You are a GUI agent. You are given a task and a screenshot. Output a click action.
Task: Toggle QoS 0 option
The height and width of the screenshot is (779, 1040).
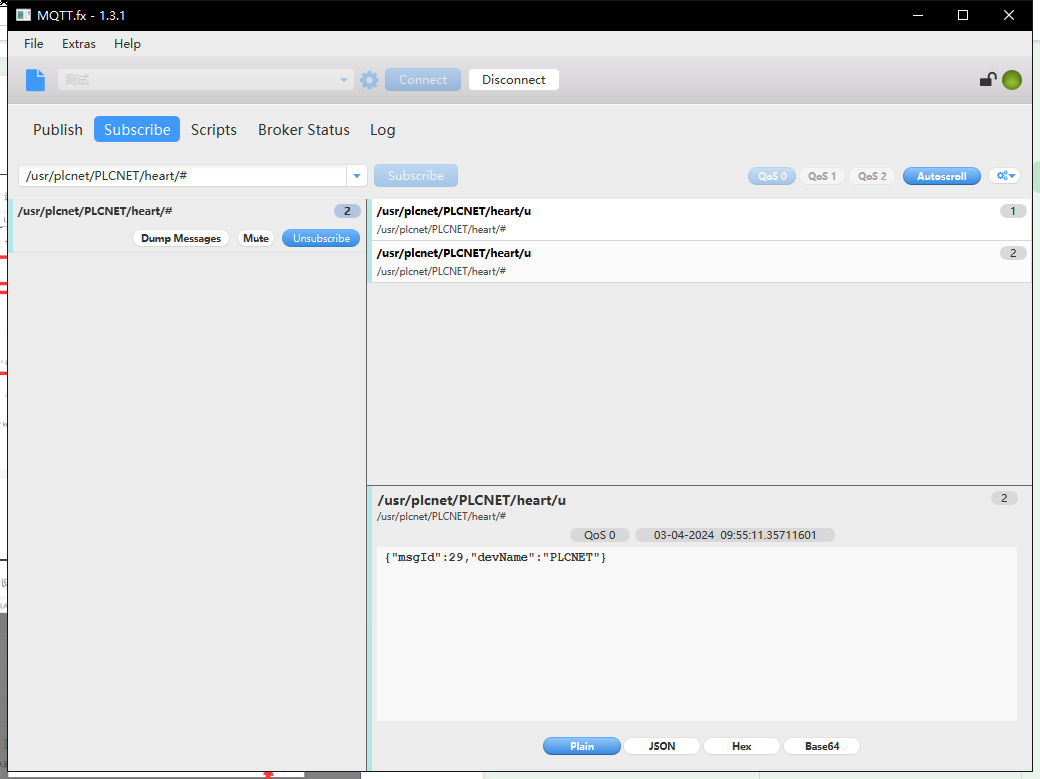pyautogui.click(x=772, y=176)
